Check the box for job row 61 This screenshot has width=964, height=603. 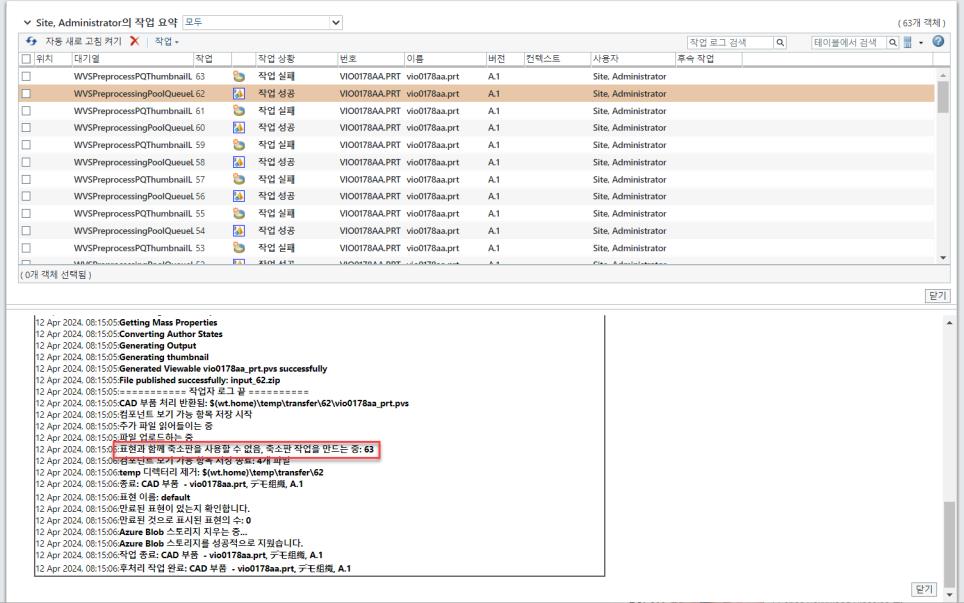pos(26,111)
